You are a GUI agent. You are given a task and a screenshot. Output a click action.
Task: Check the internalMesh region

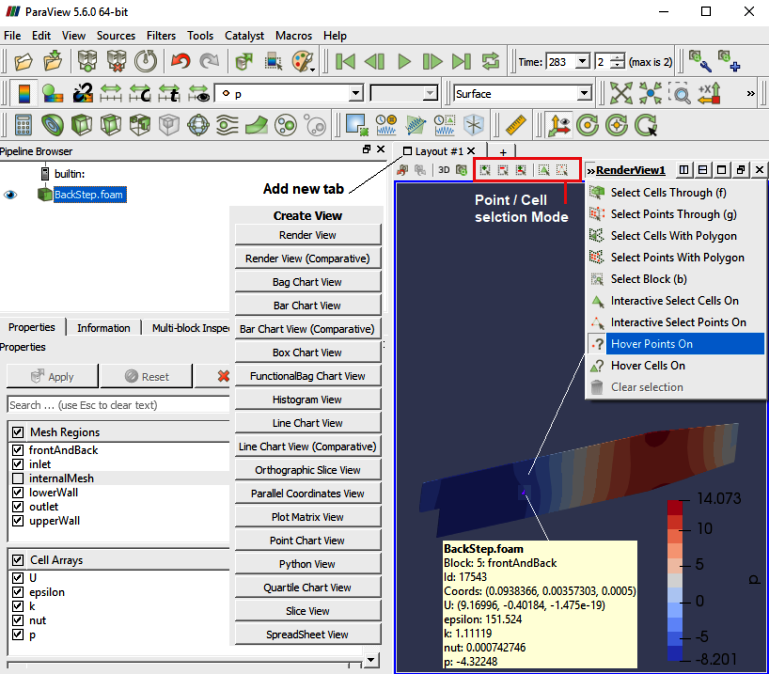tap(18, 478)
